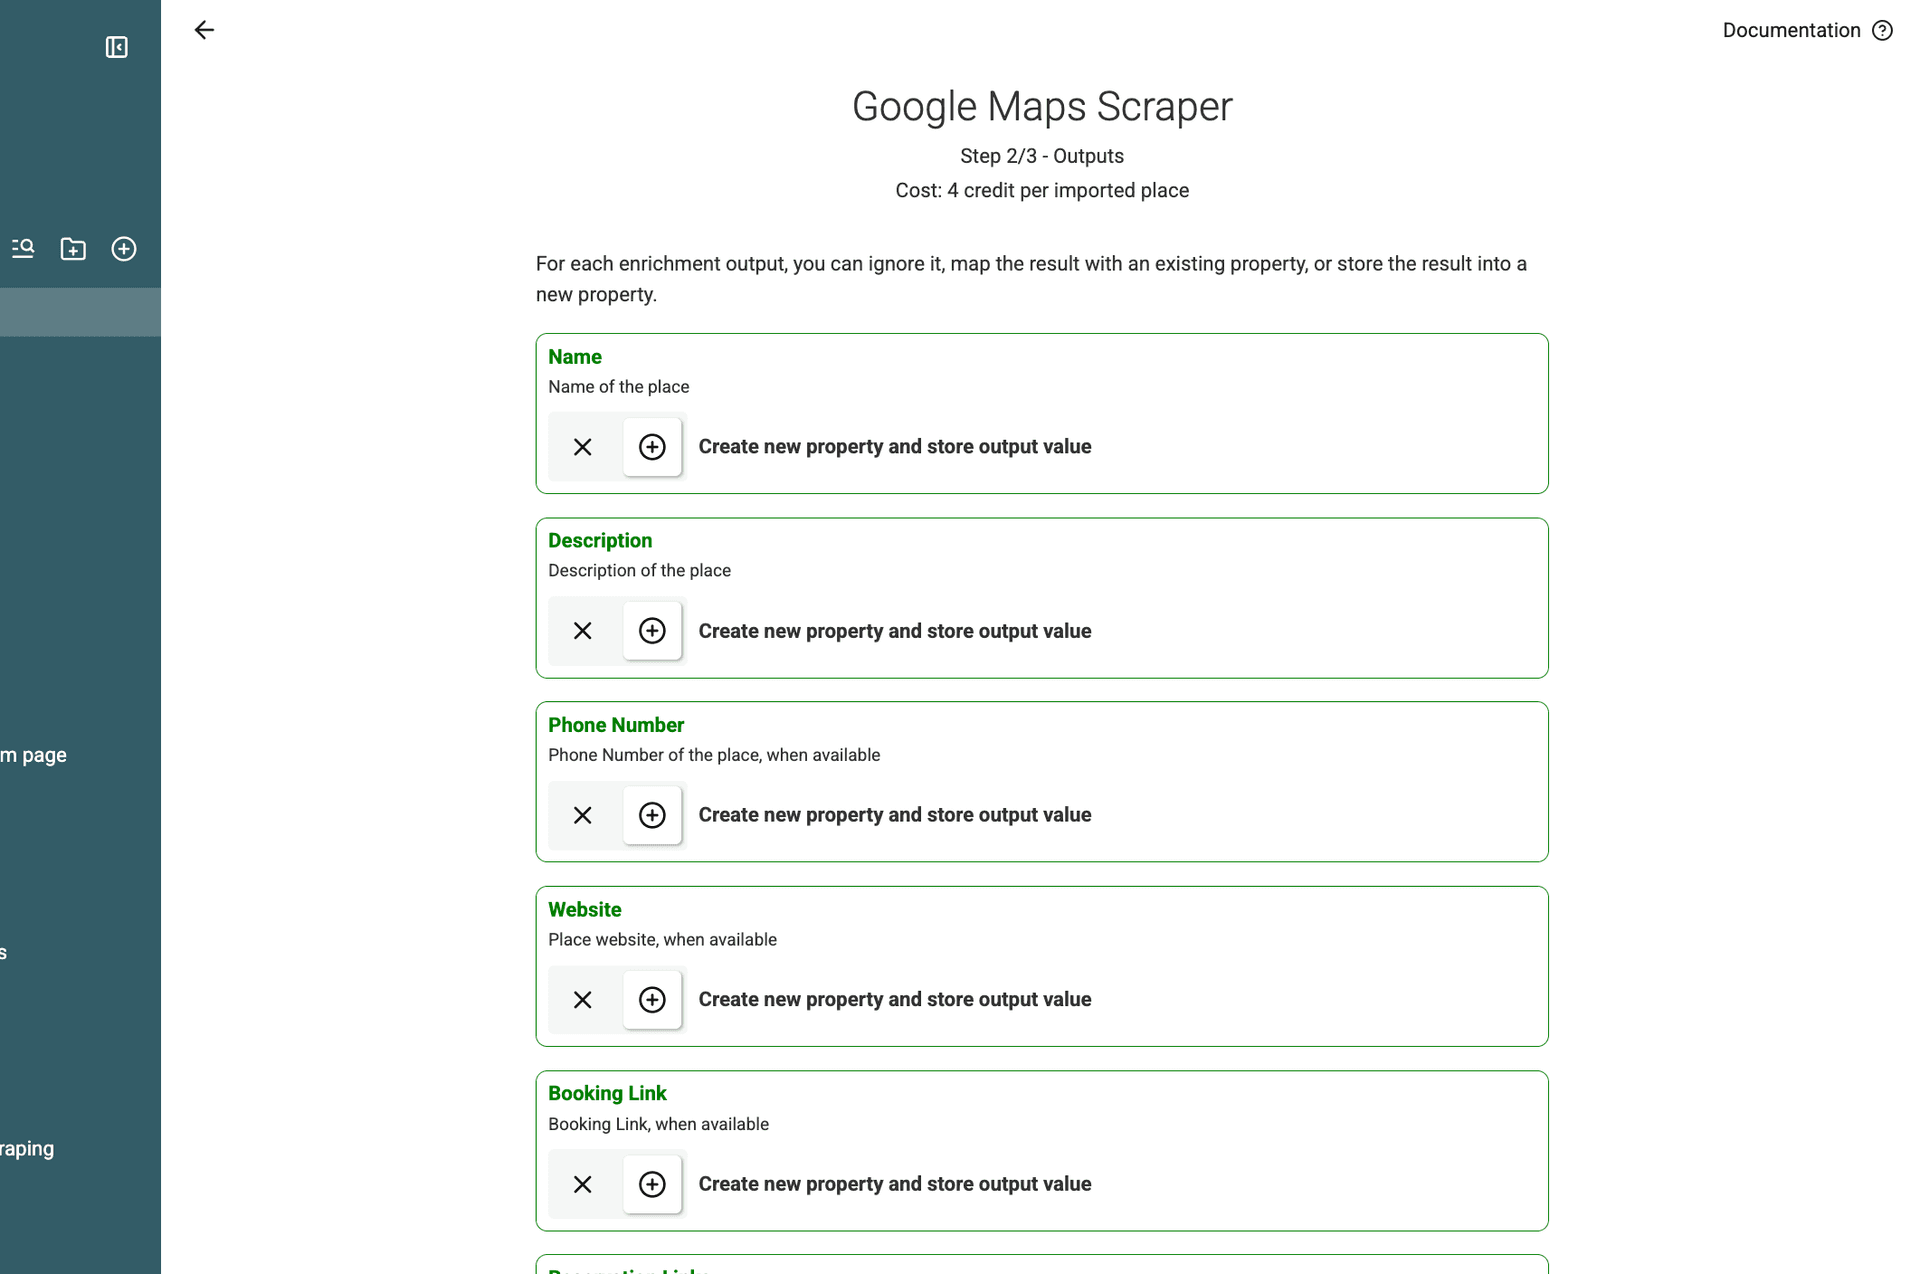The image size is (1920, 1274).
Task: Ignore the Booking Link output with the X icon
Action: click(584, 1184)
